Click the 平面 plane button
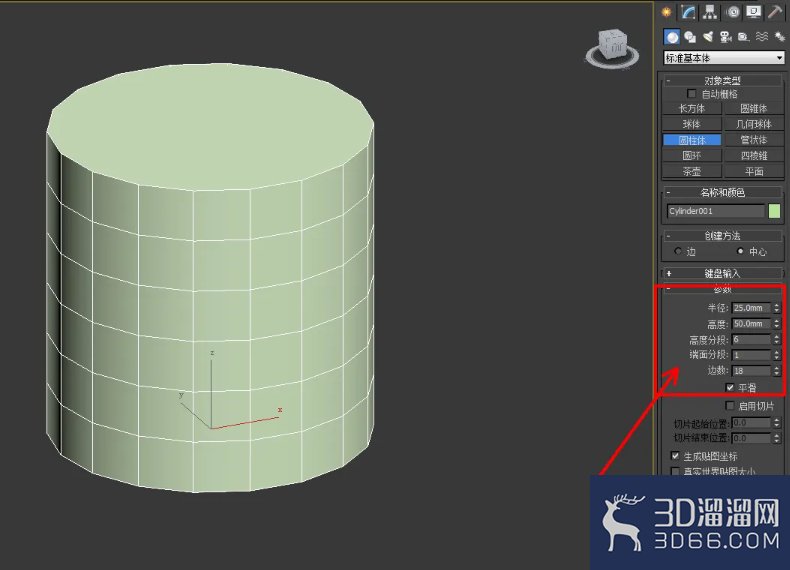This screenshot has height=570, width=790. (x=754, y=171)
